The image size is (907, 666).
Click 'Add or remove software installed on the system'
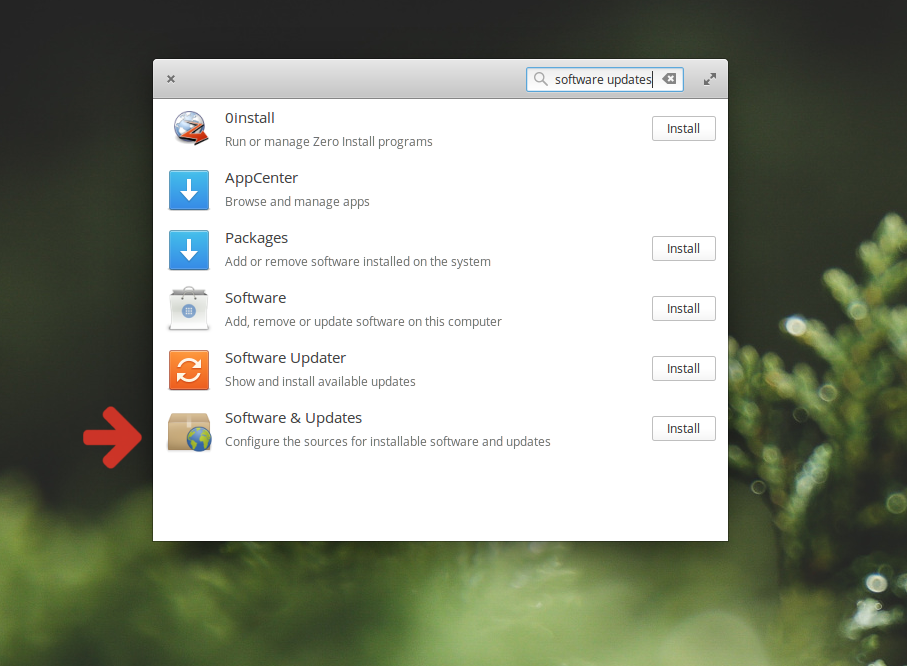(357, 262)
